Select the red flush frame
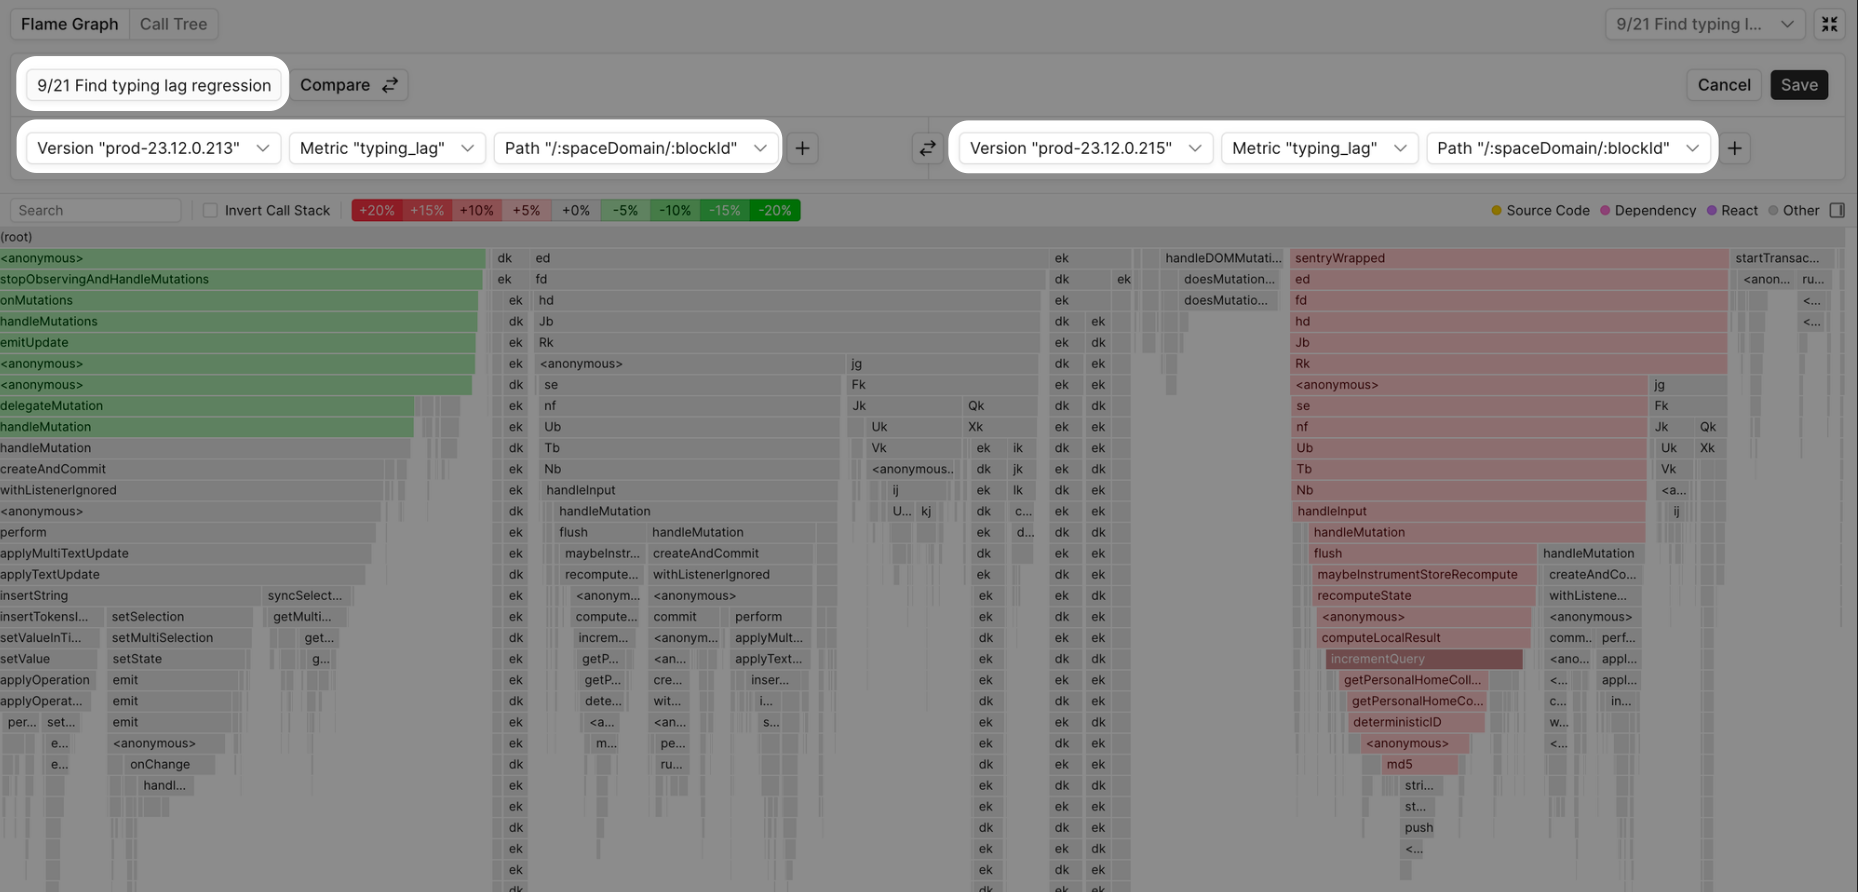1858x892 pixels. pos(1423,553)
